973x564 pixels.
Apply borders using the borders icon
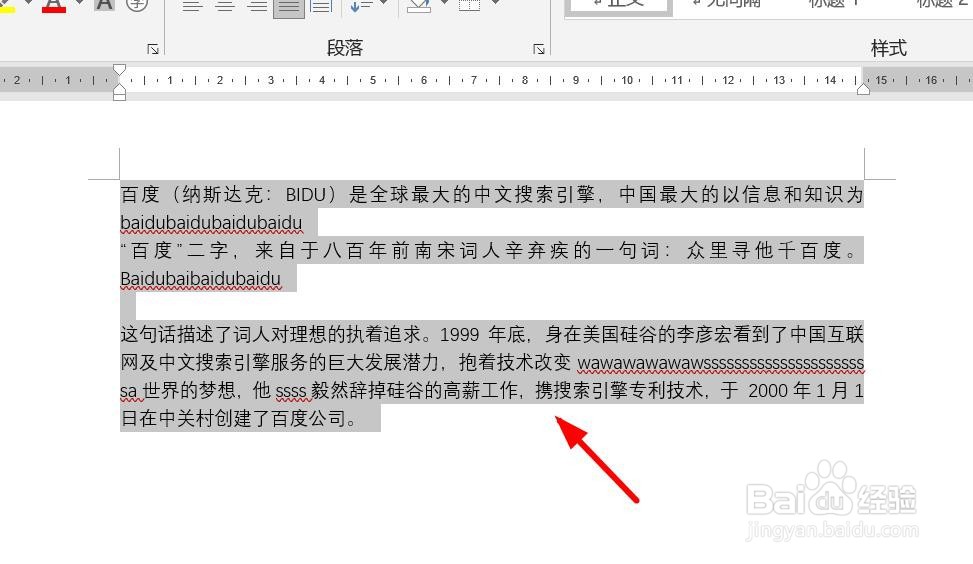click(x=470, y=6)
